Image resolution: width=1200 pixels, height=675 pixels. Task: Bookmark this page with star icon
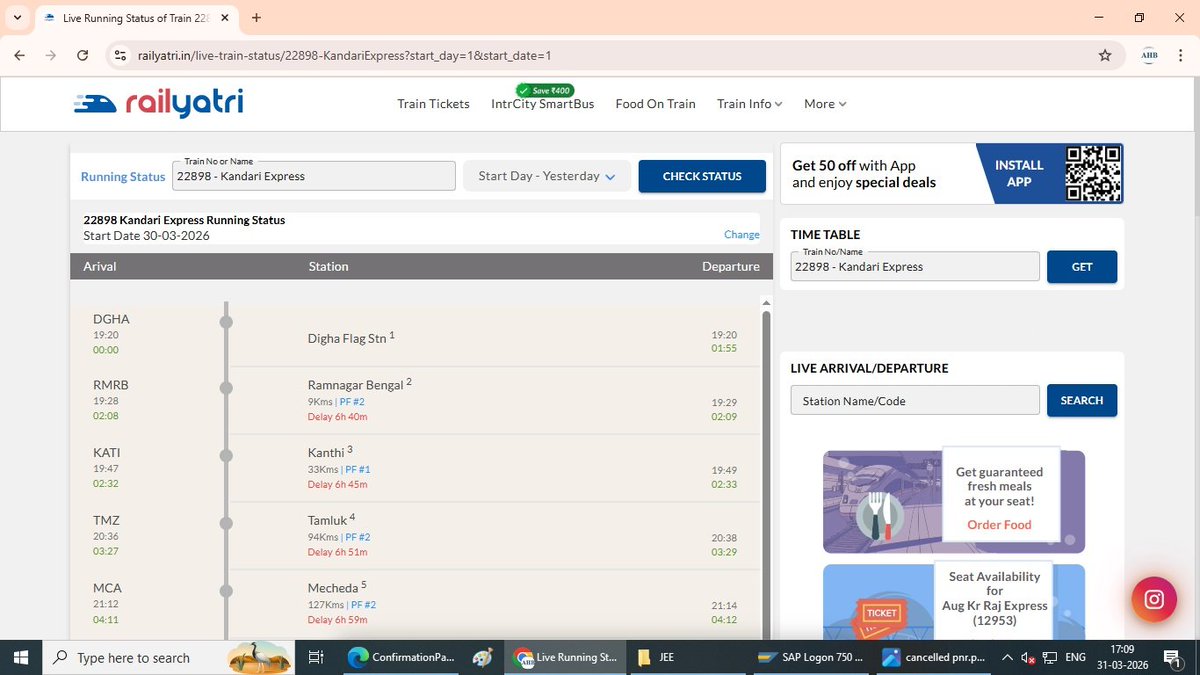point(1105,56)
